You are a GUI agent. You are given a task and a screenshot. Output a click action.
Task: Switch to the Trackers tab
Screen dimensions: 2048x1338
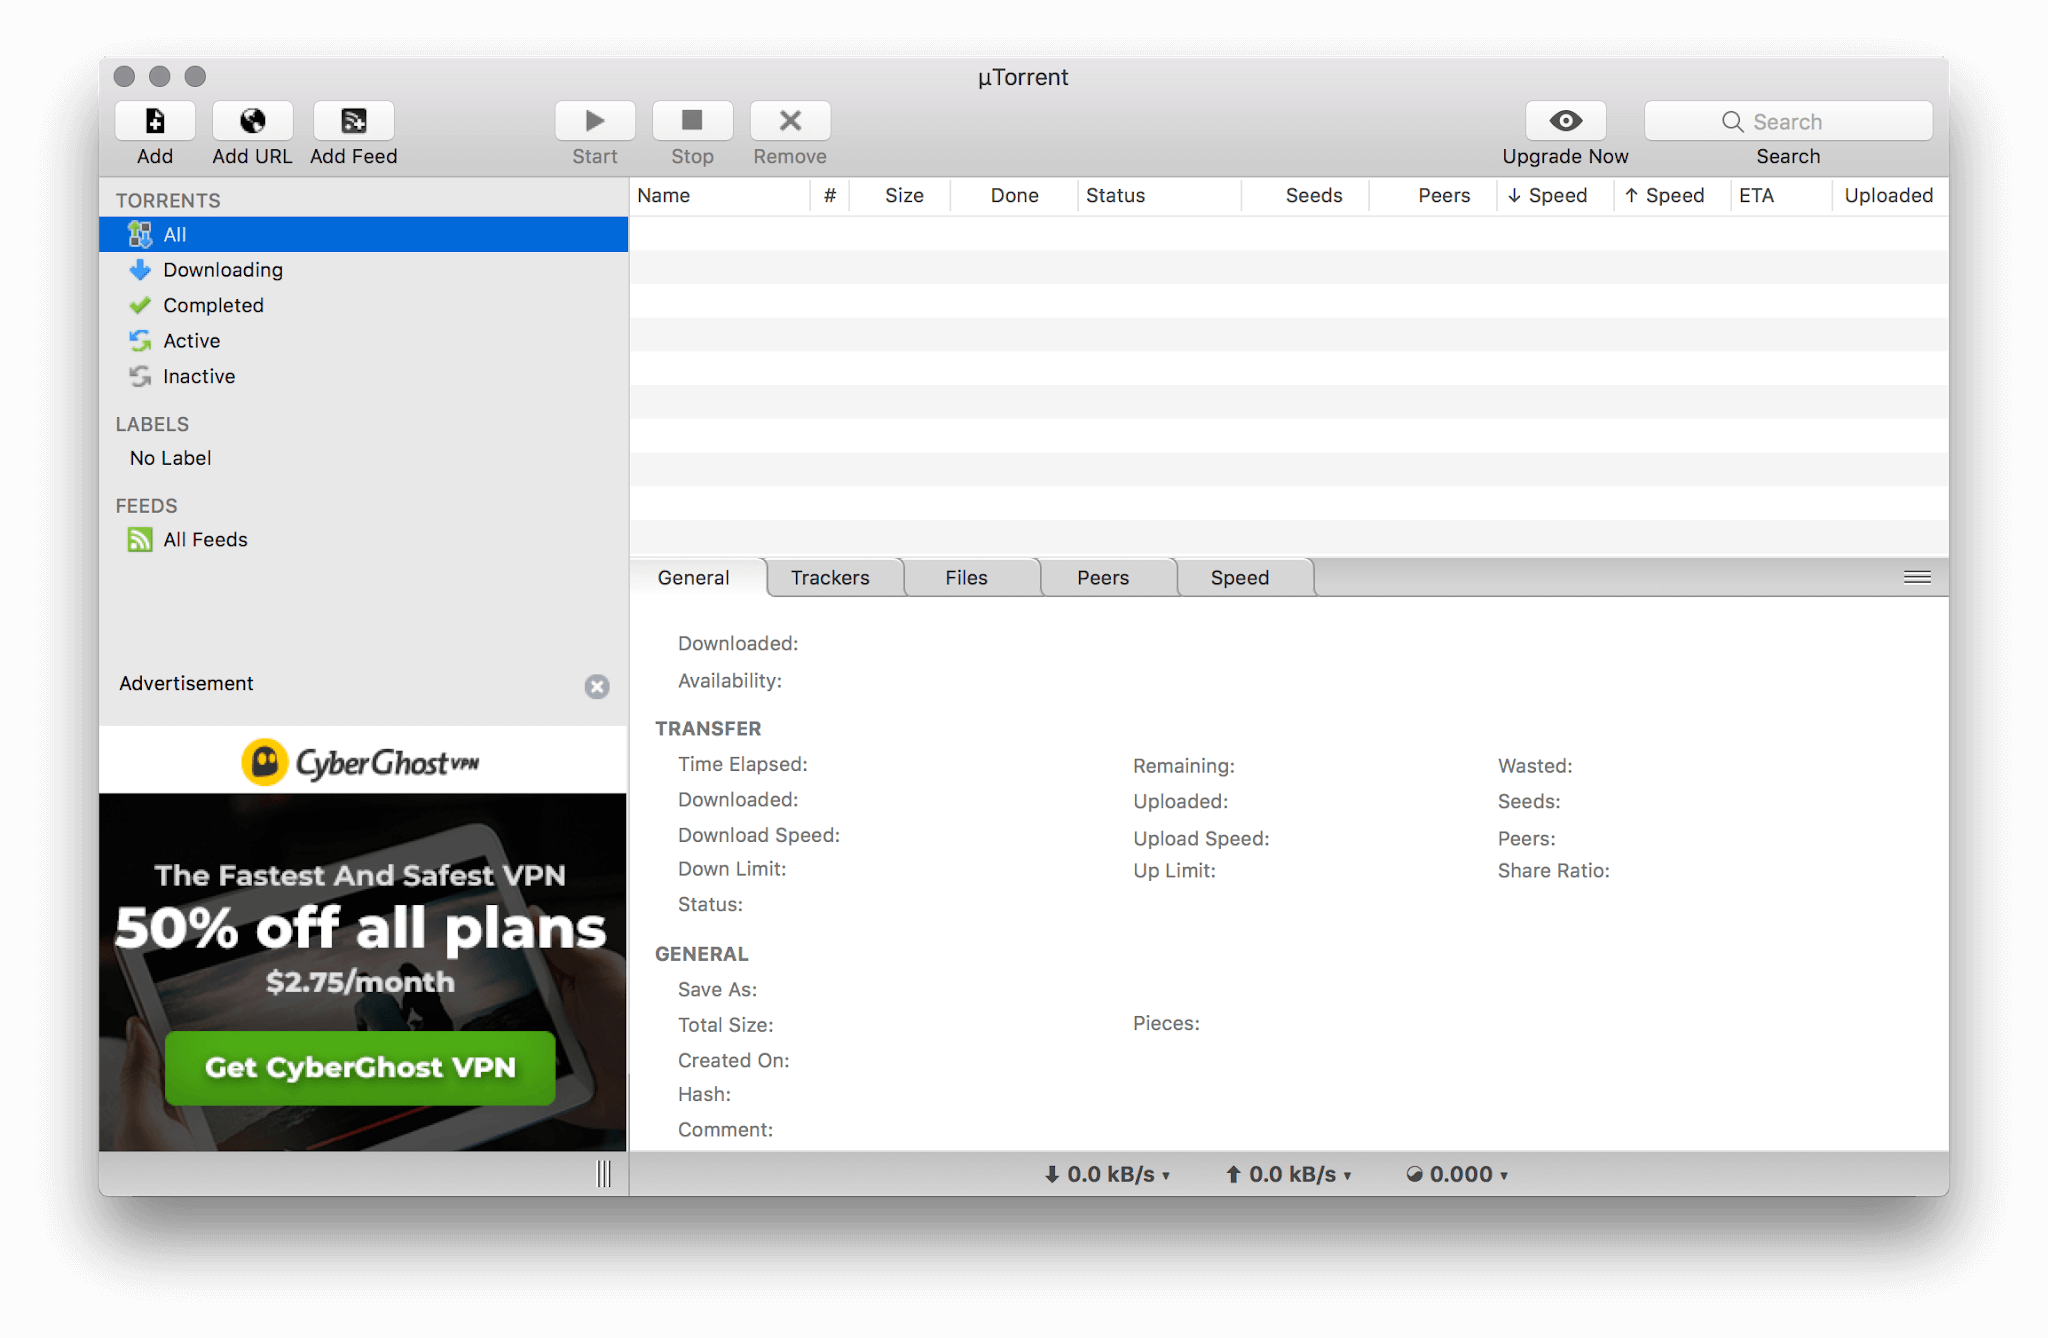pos(830,578)
